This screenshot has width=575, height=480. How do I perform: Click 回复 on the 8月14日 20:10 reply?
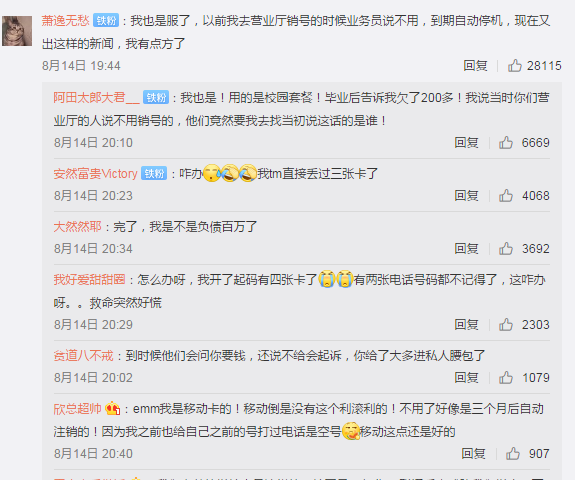(x=466, y=143)
